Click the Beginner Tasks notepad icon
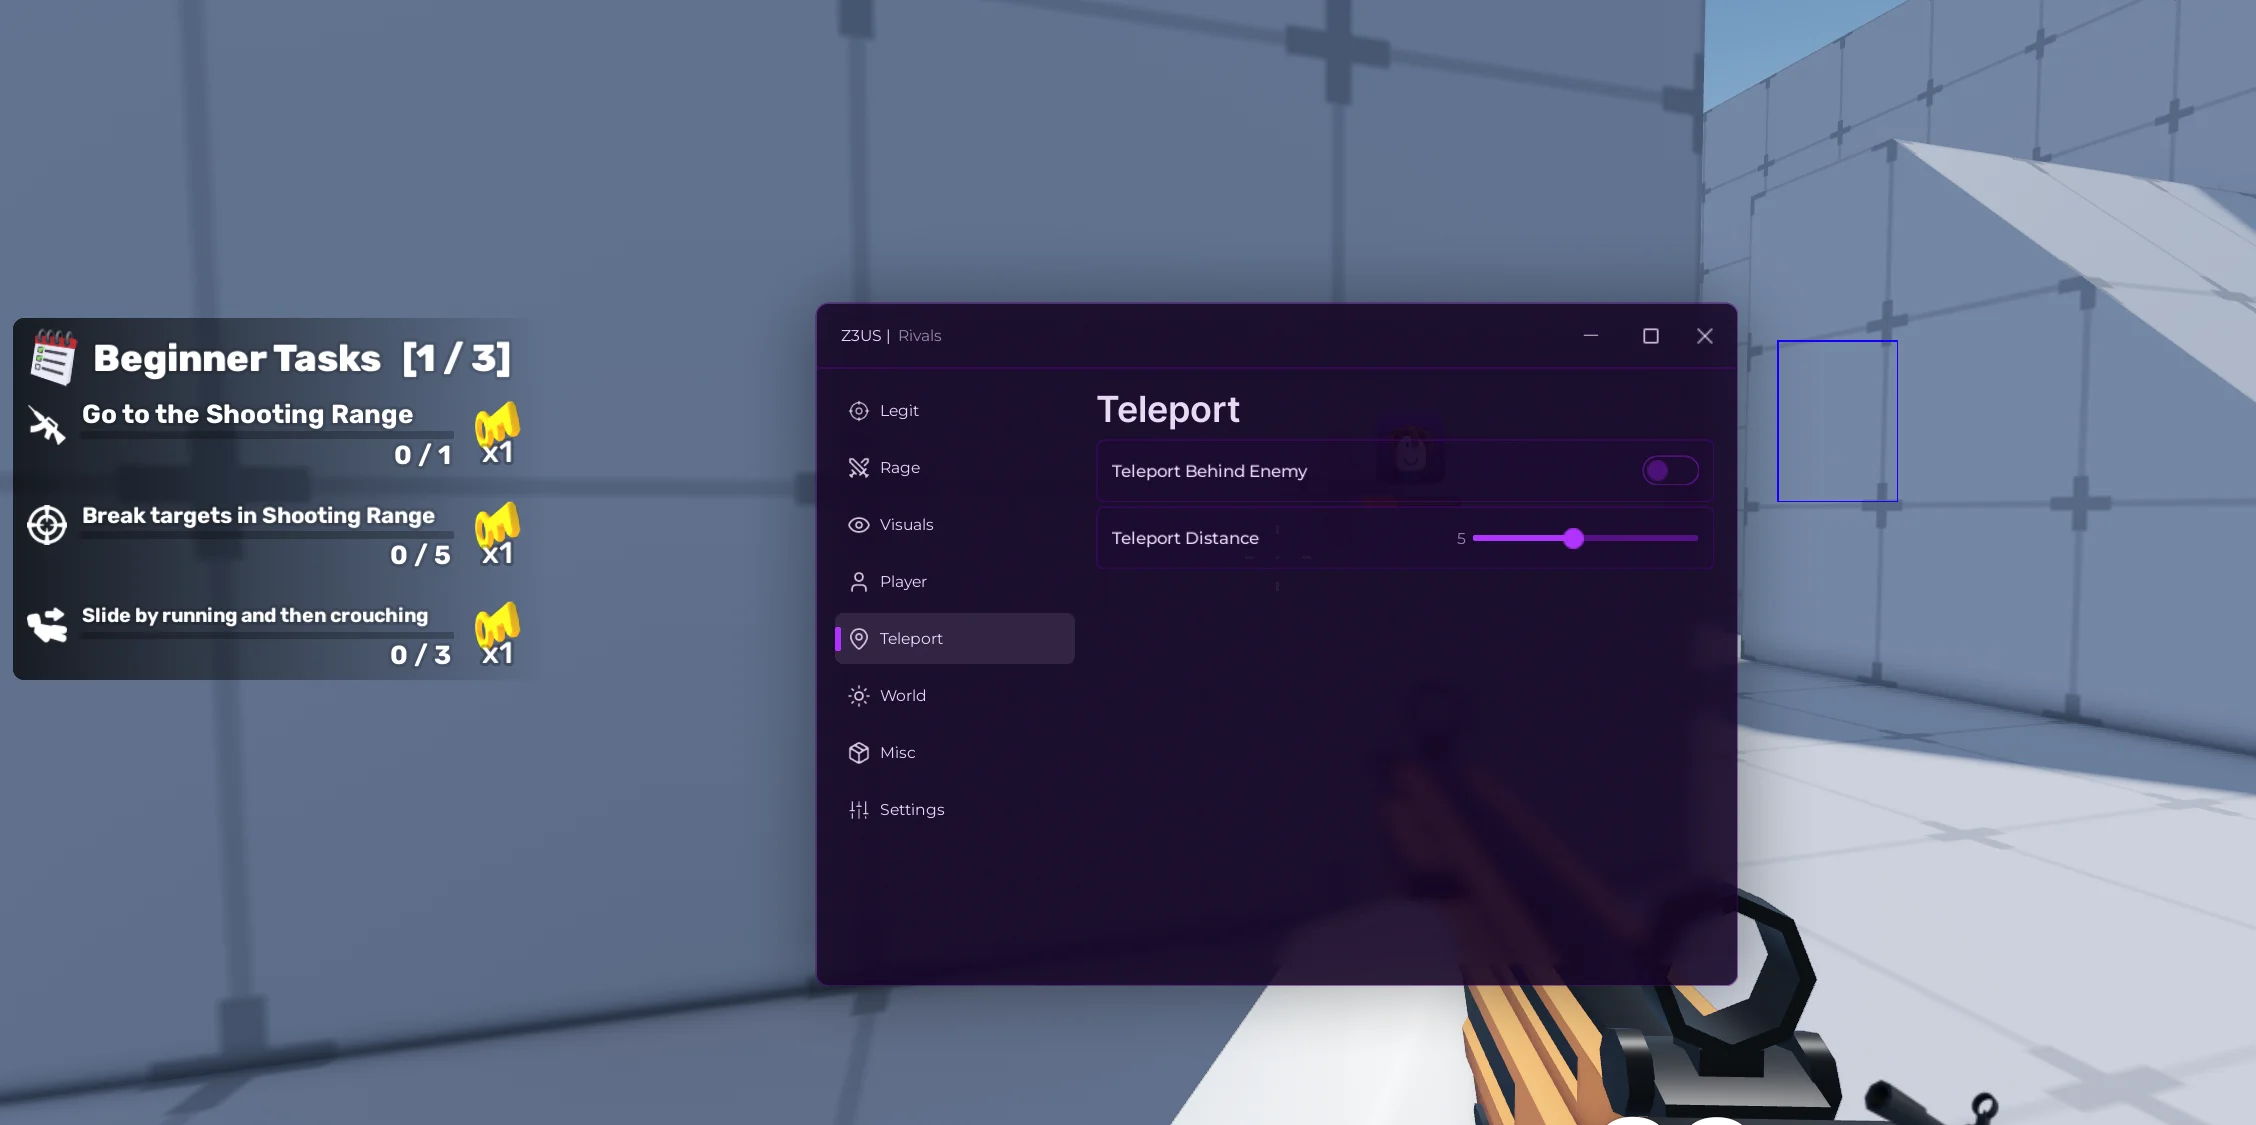2256x1125 pixels. coord(53,358)
